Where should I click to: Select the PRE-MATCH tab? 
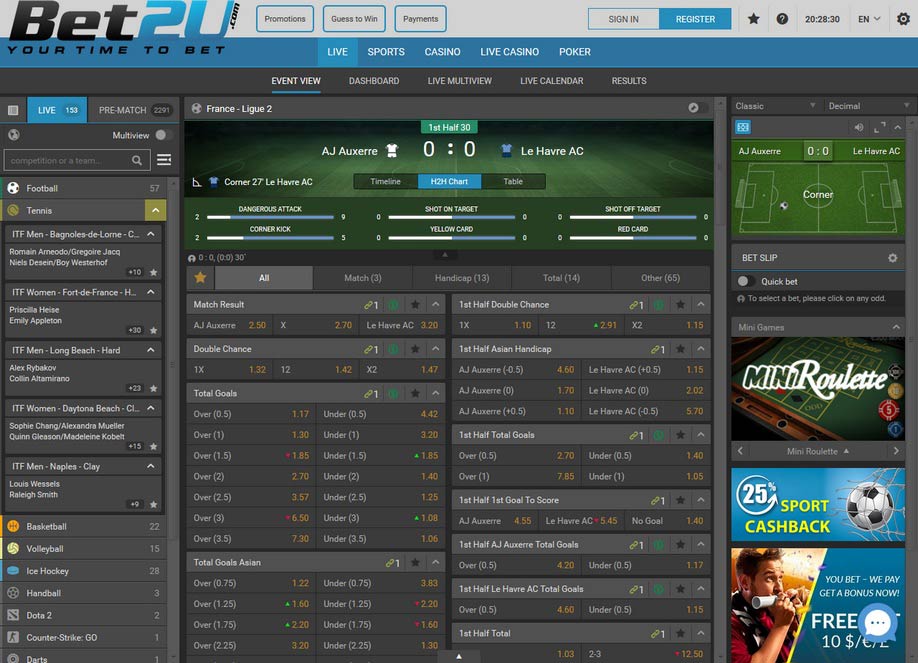click(x=134, y=110)
